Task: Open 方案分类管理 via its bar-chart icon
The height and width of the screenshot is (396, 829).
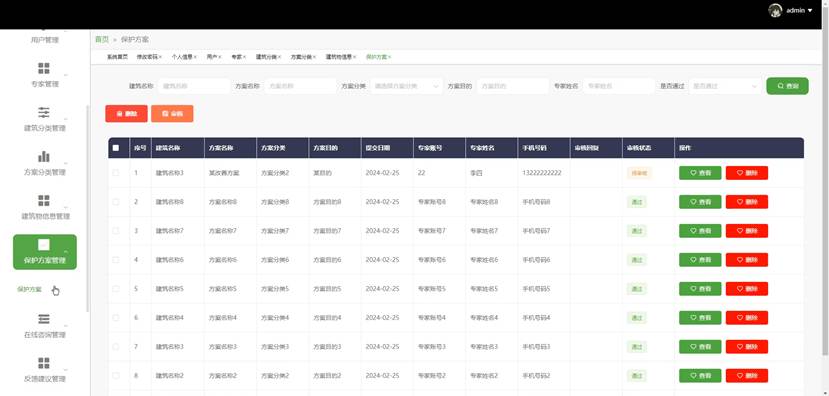Action: pos(44,156)
